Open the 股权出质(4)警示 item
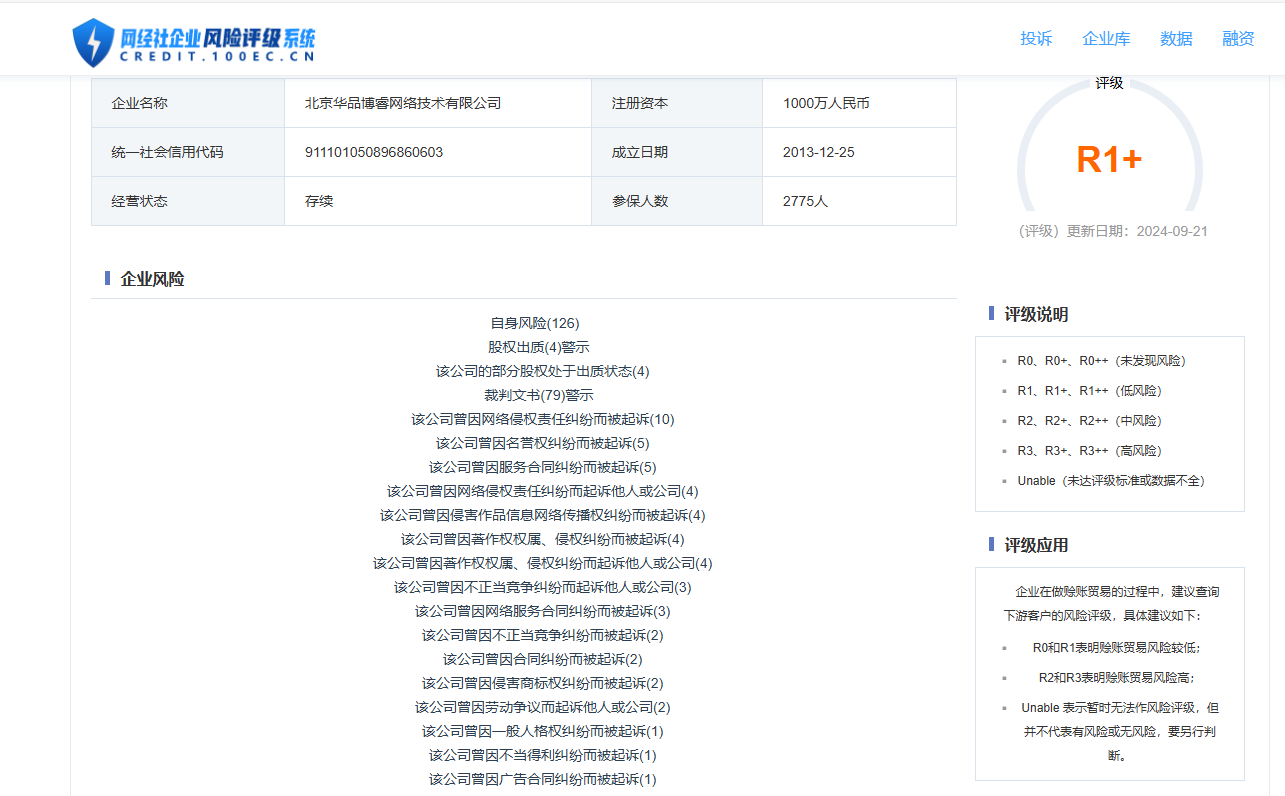Image resolution: width=1285 pixels, height=796 pixels. coord(539,347)
